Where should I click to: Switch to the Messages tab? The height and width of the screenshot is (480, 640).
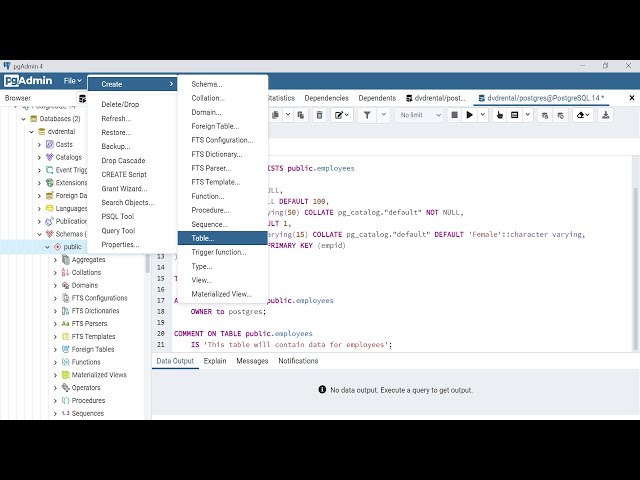[x=252, y=361]
